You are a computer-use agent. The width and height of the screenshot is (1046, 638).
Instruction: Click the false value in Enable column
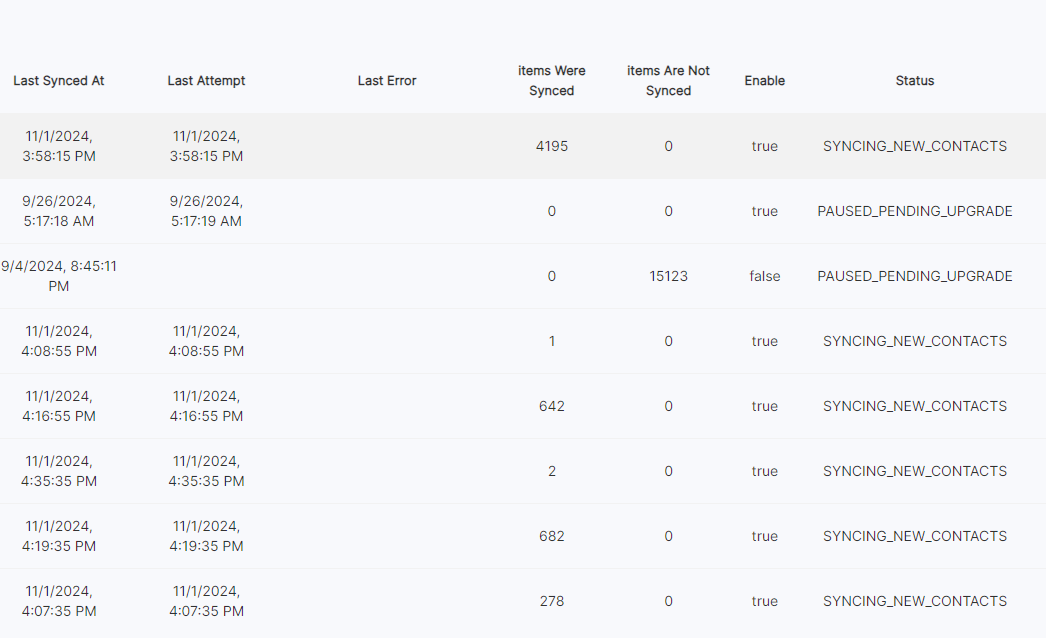coord(765,276)
